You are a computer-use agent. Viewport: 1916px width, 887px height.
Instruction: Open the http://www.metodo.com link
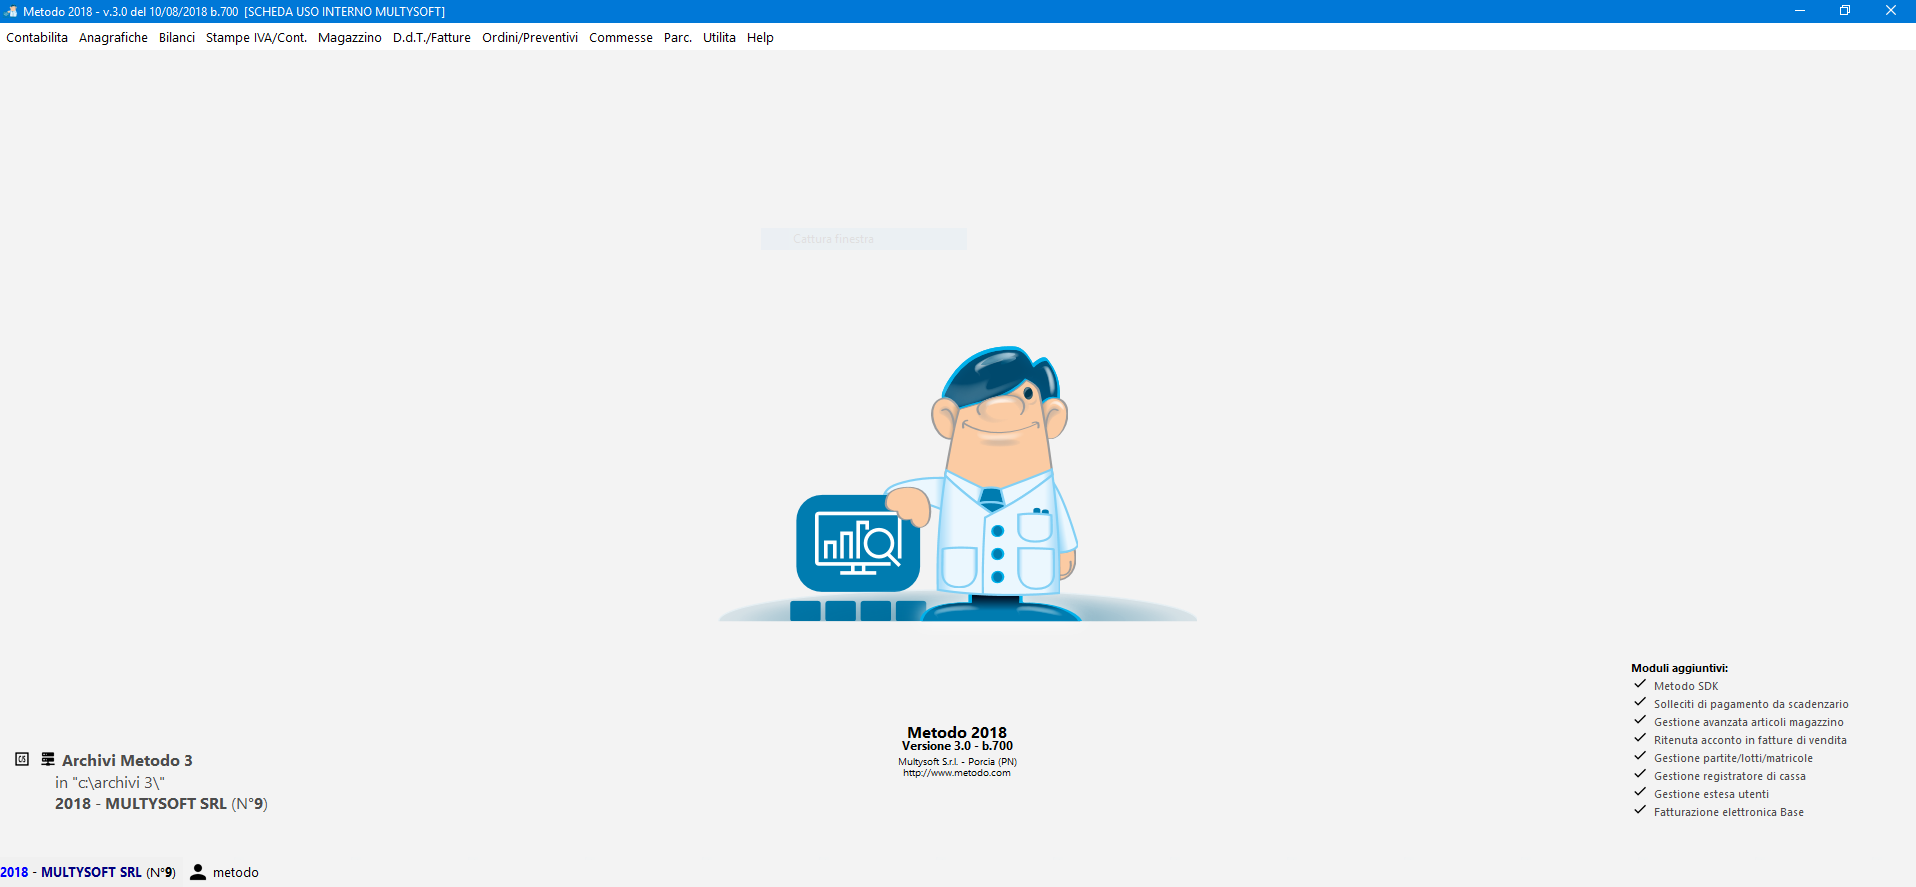tap(957, 773)
